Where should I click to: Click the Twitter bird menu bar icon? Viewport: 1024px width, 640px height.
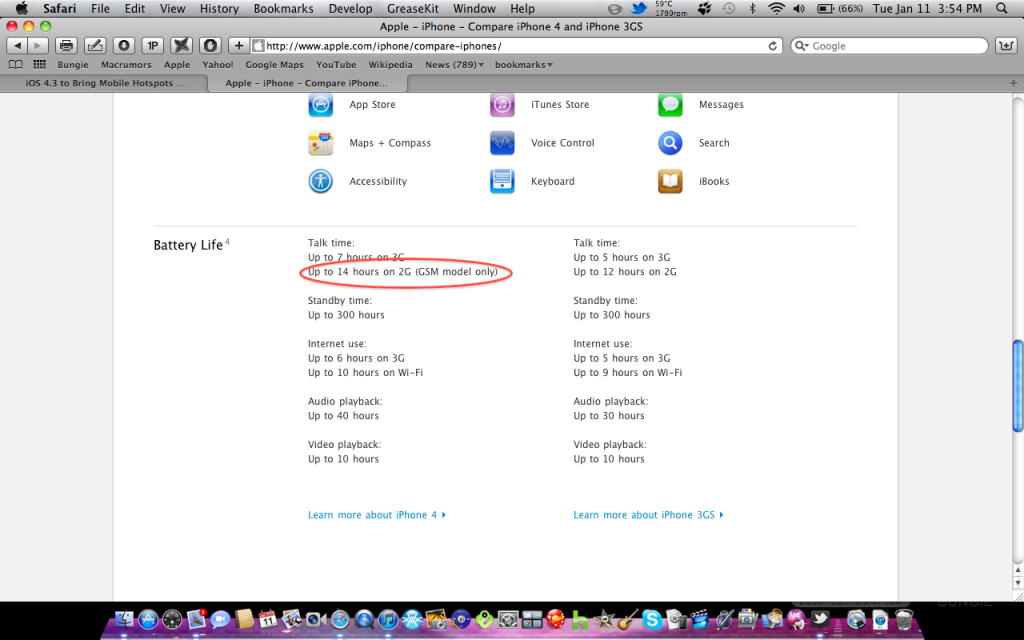pyautogui.click(x=639, y=8)
